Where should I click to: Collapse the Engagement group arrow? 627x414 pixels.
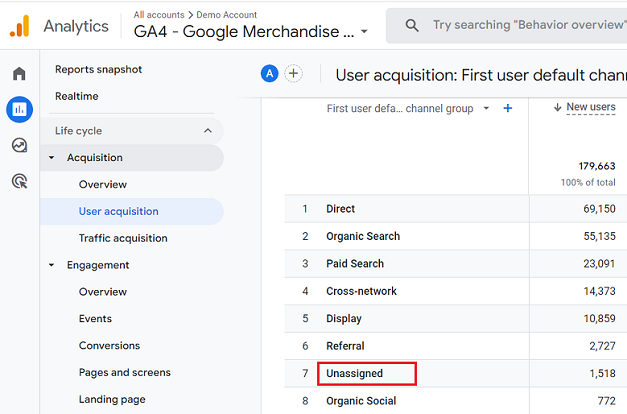52,265
